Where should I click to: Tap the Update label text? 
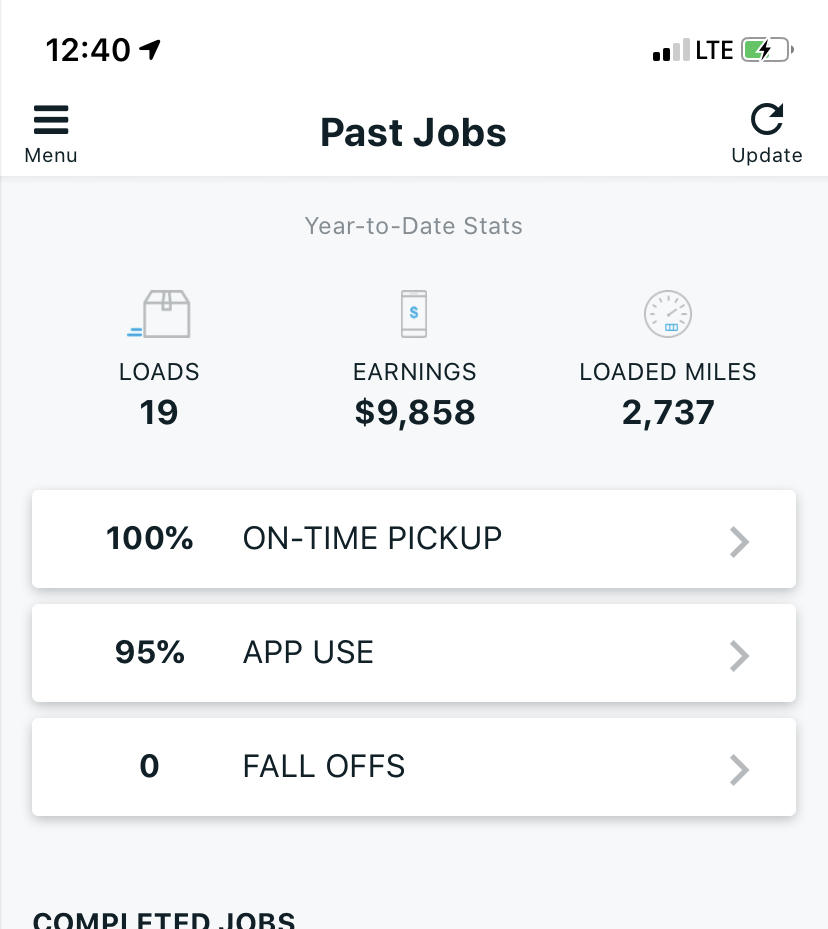tap(767, 155)
